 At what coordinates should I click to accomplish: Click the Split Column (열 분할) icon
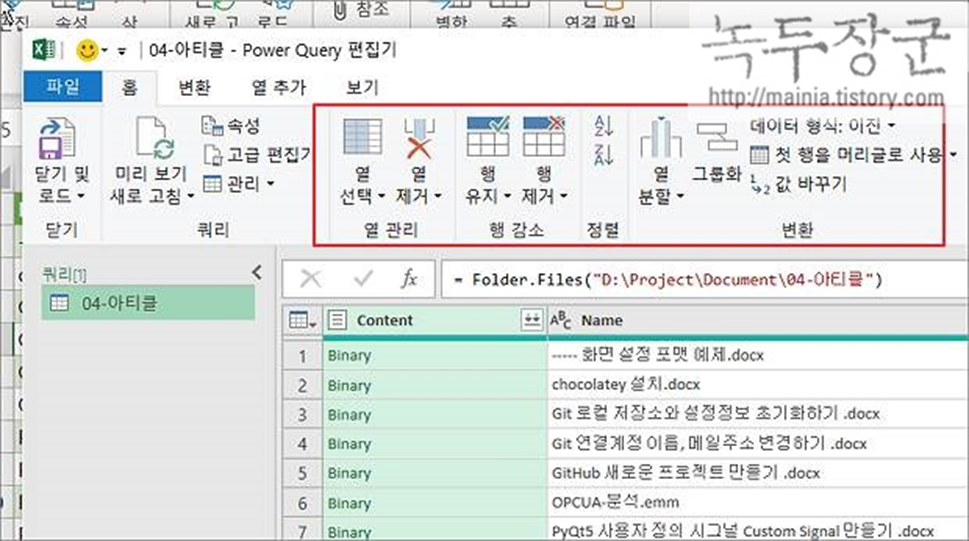pos(661,138)
